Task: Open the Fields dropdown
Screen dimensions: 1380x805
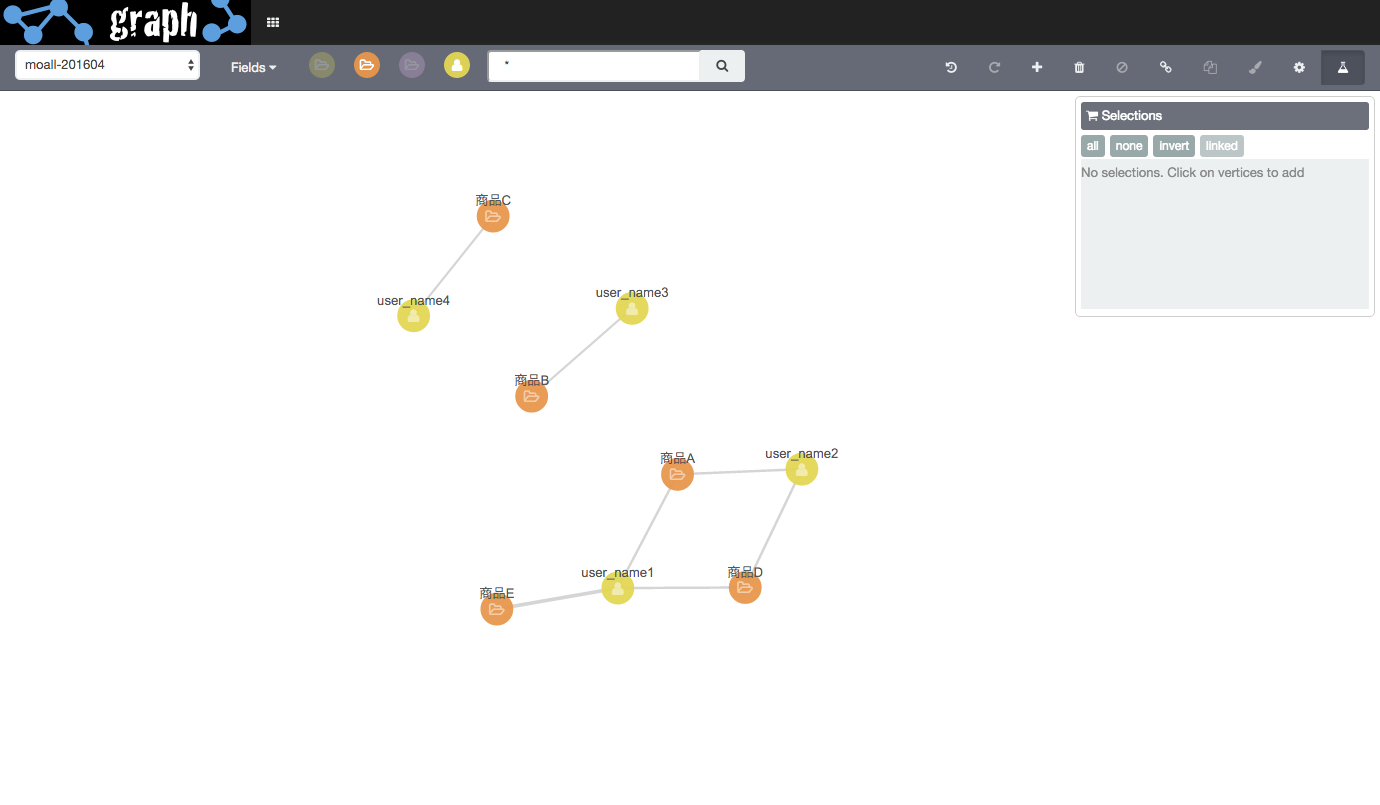Action: (252, 67)
